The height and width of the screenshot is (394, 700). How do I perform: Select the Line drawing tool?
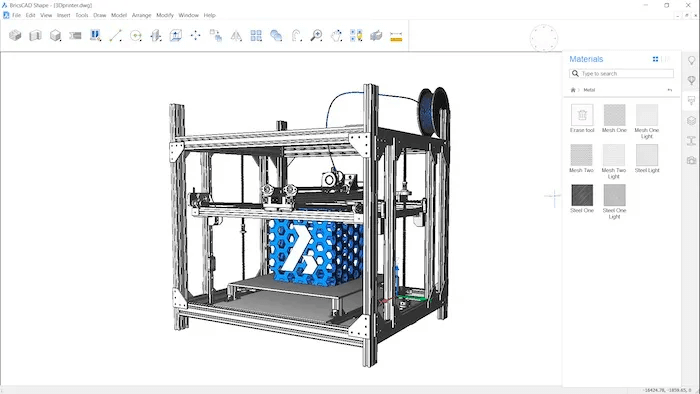point(115,35)
